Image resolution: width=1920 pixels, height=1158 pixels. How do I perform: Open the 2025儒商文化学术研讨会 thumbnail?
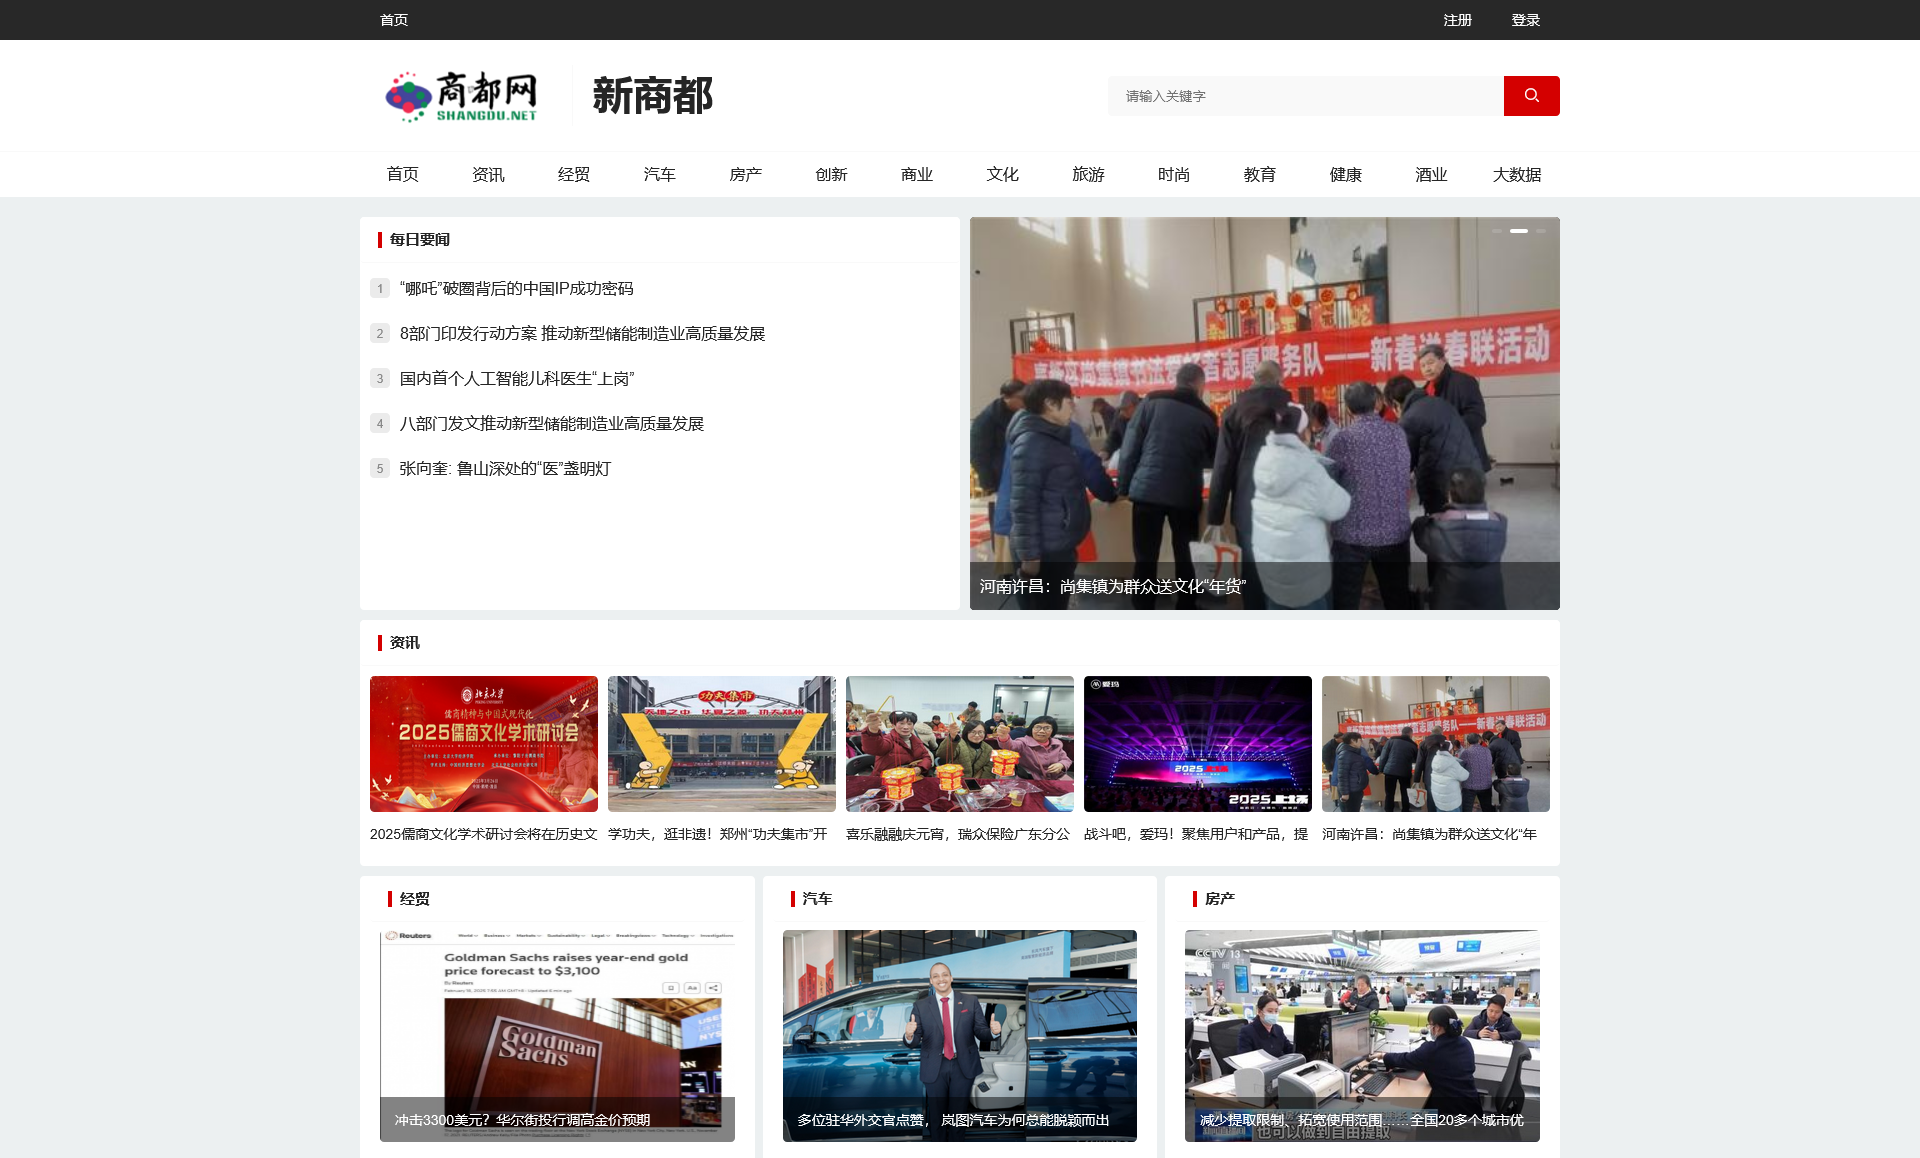point(483,744)
